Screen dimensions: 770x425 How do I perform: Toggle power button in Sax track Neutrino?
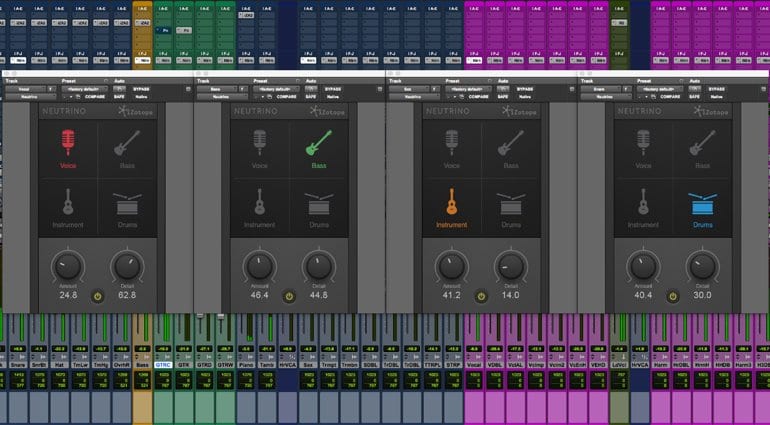[481, 297]
